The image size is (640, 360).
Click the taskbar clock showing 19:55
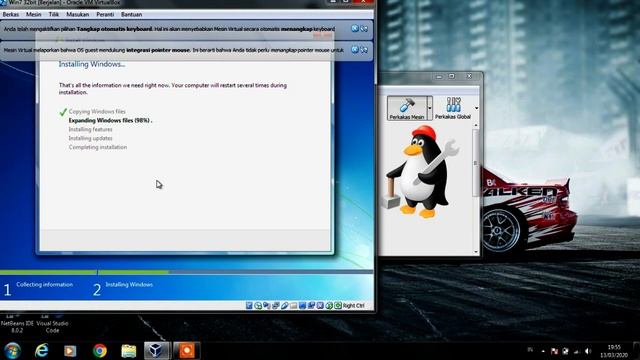613,351
